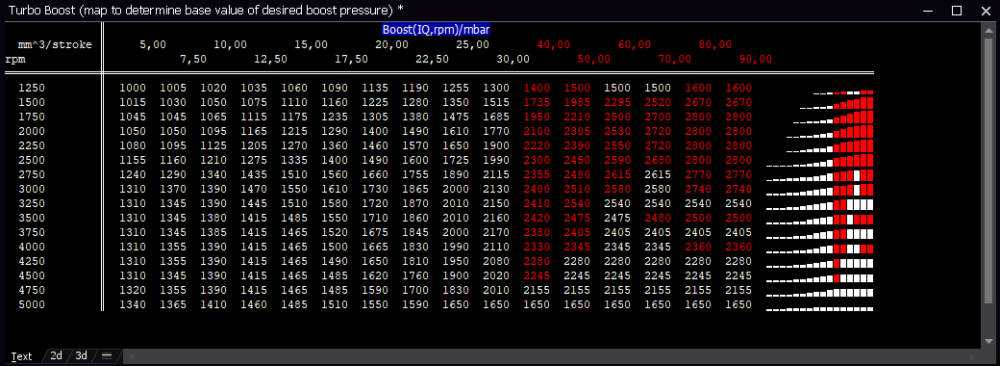This screenshot has width=1000, height=366.
Task: Select the cell with value 1005
Action: pos(173,88)
